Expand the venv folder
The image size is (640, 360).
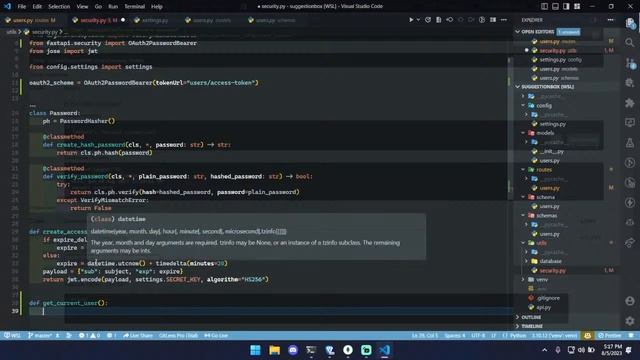coord(523,280)
